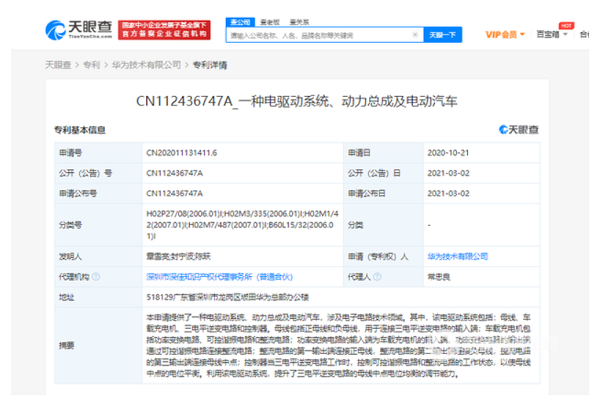Click the patent title CN112436747A heading
The image size is (600, 400).
point(297,101)
